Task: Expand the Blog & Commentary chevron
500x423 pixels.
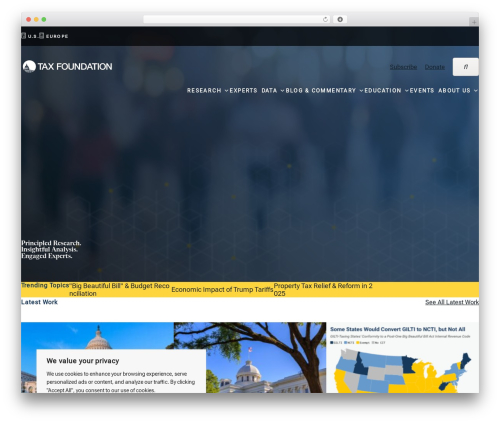Action: [361, 91]
